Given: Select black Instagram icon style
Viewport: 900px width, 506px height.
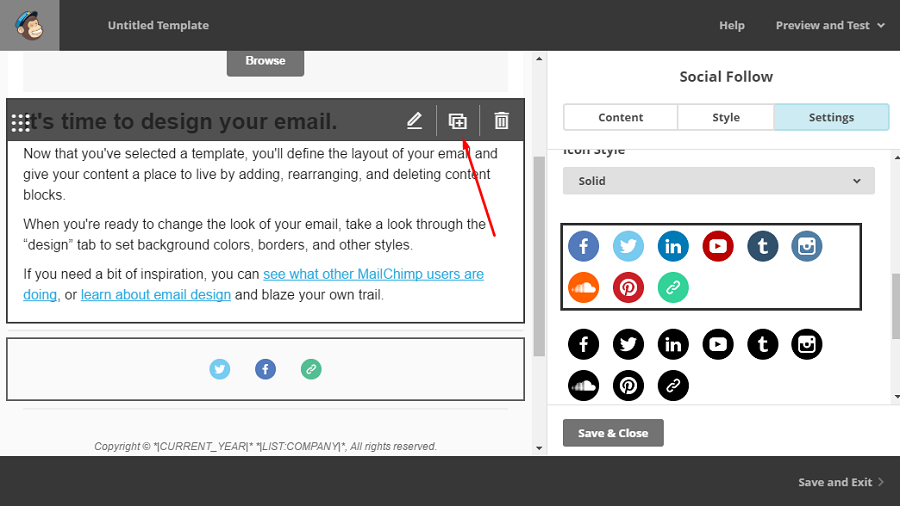Looking at the screenshot, I should point(806,344).
